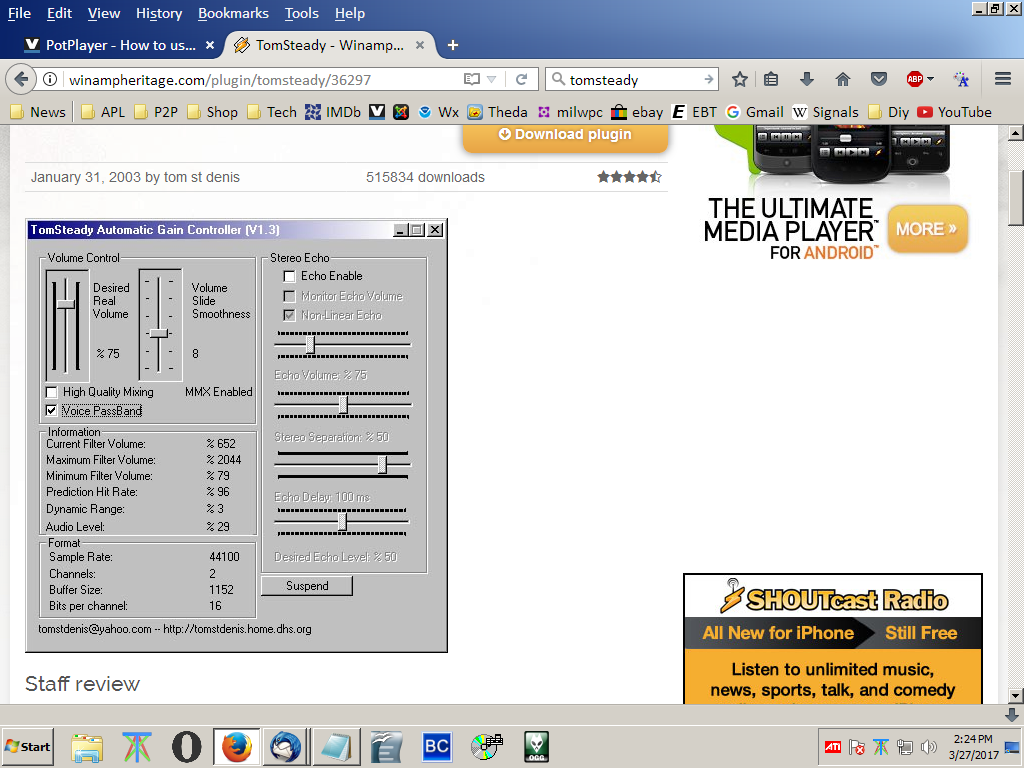
Task: Click the Start button
Action: (x=27, y=746)
